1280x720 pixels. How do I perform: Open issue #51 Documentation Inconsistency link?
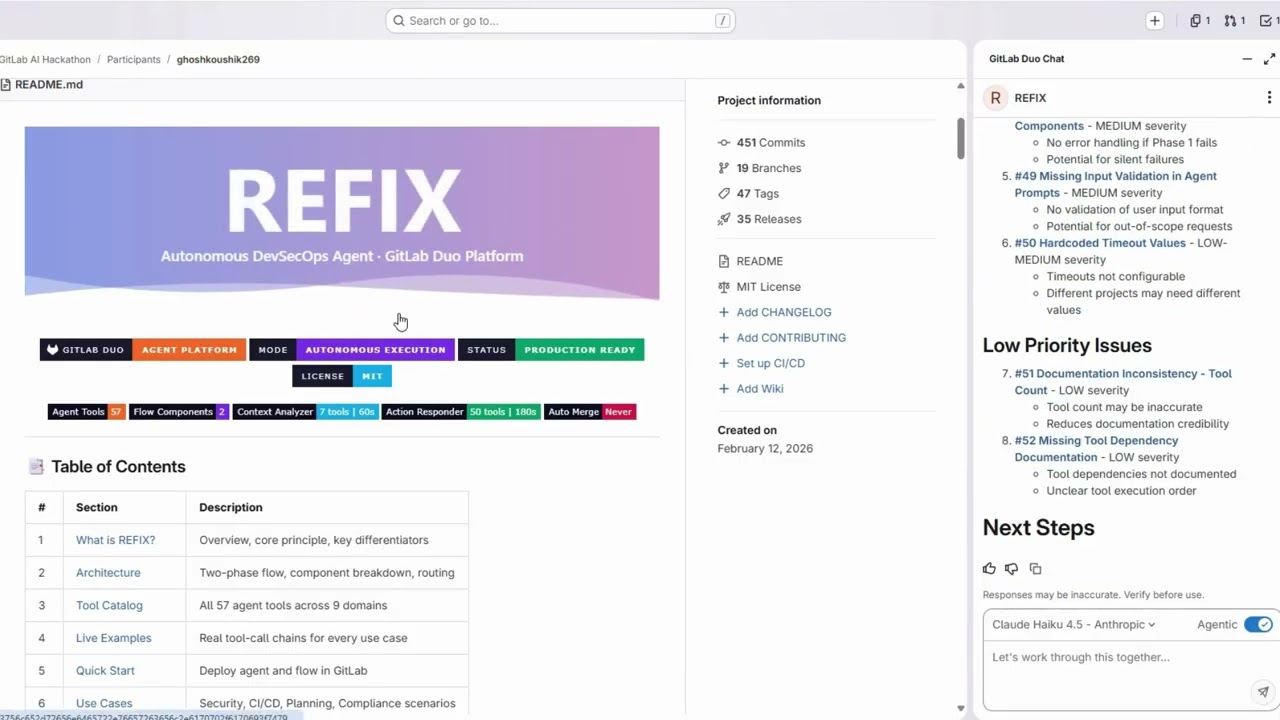pyautogui.click(x=1123, y=382)
